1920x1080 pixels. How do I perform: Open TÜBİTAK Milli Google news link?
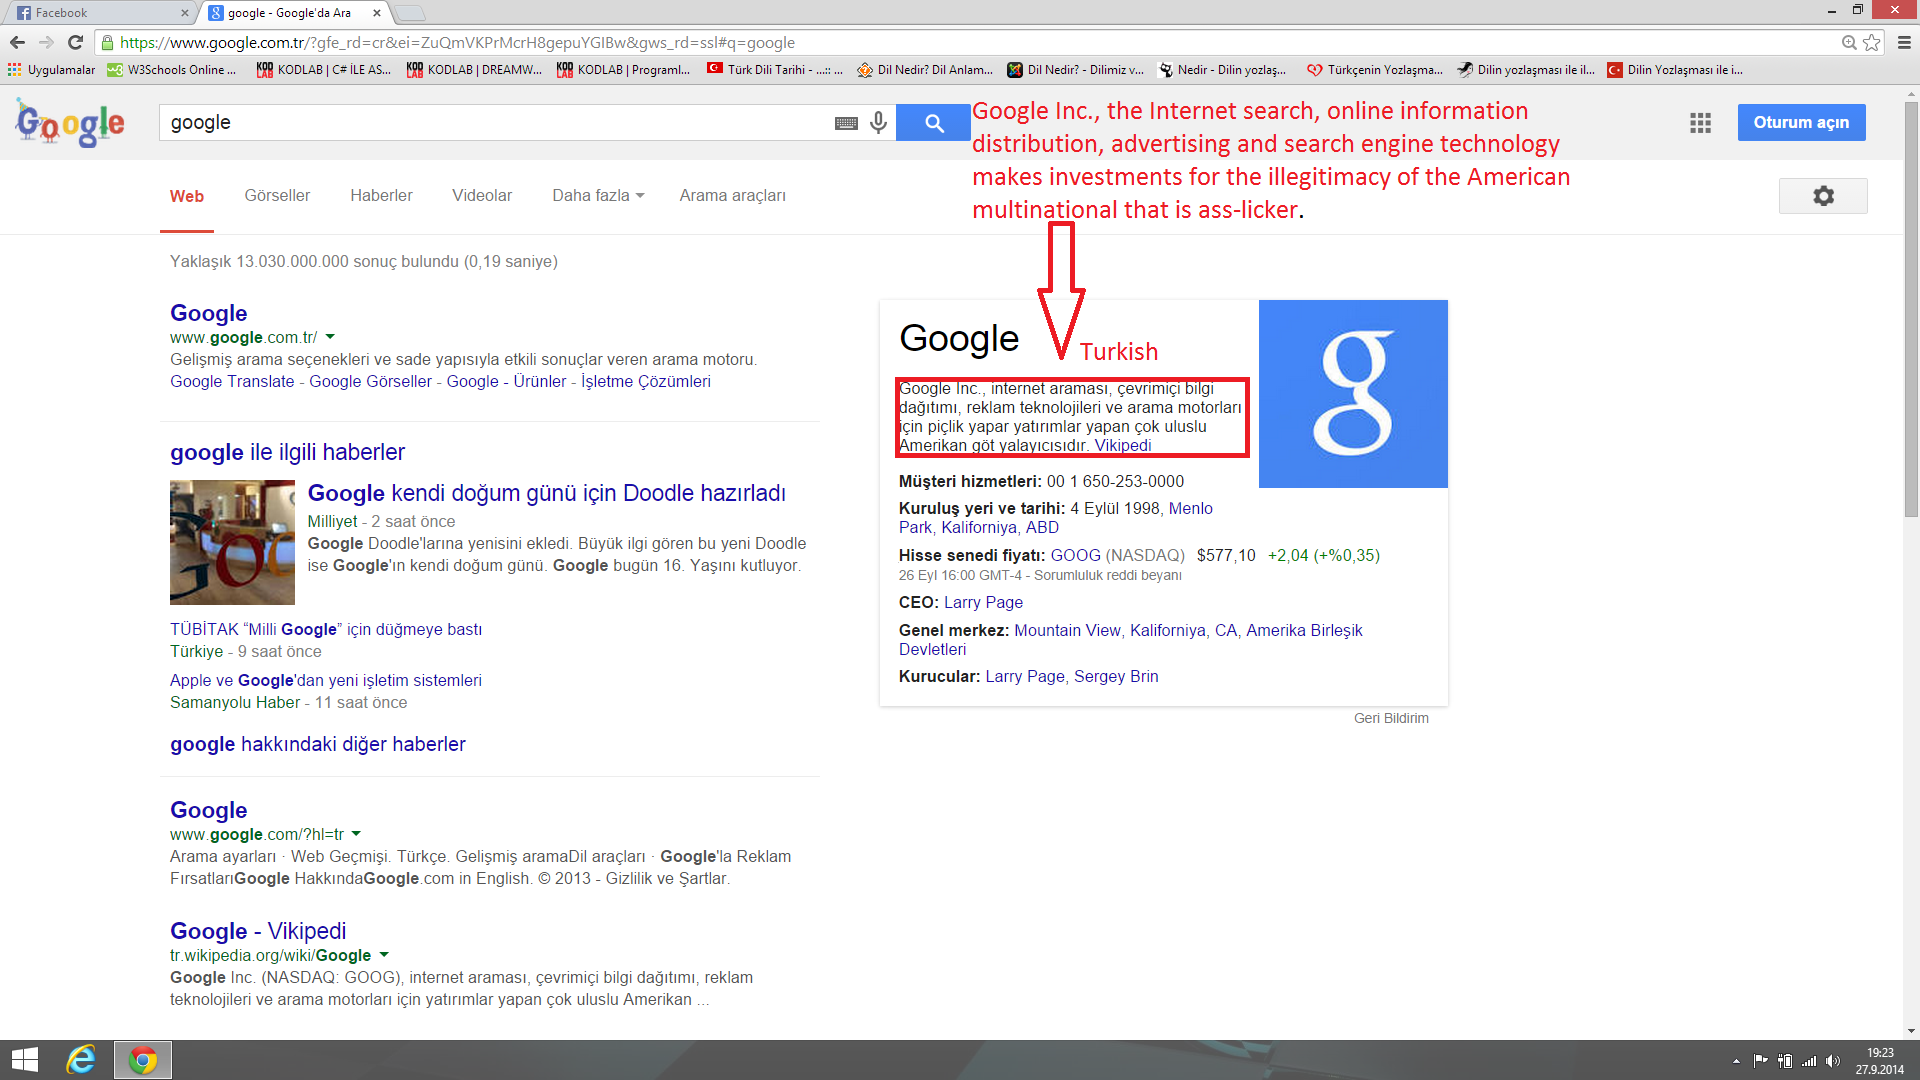326,629
